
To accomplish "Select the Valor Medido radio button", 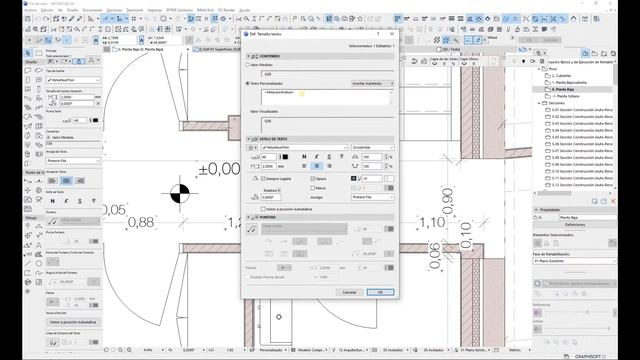I will pos(247,65).
